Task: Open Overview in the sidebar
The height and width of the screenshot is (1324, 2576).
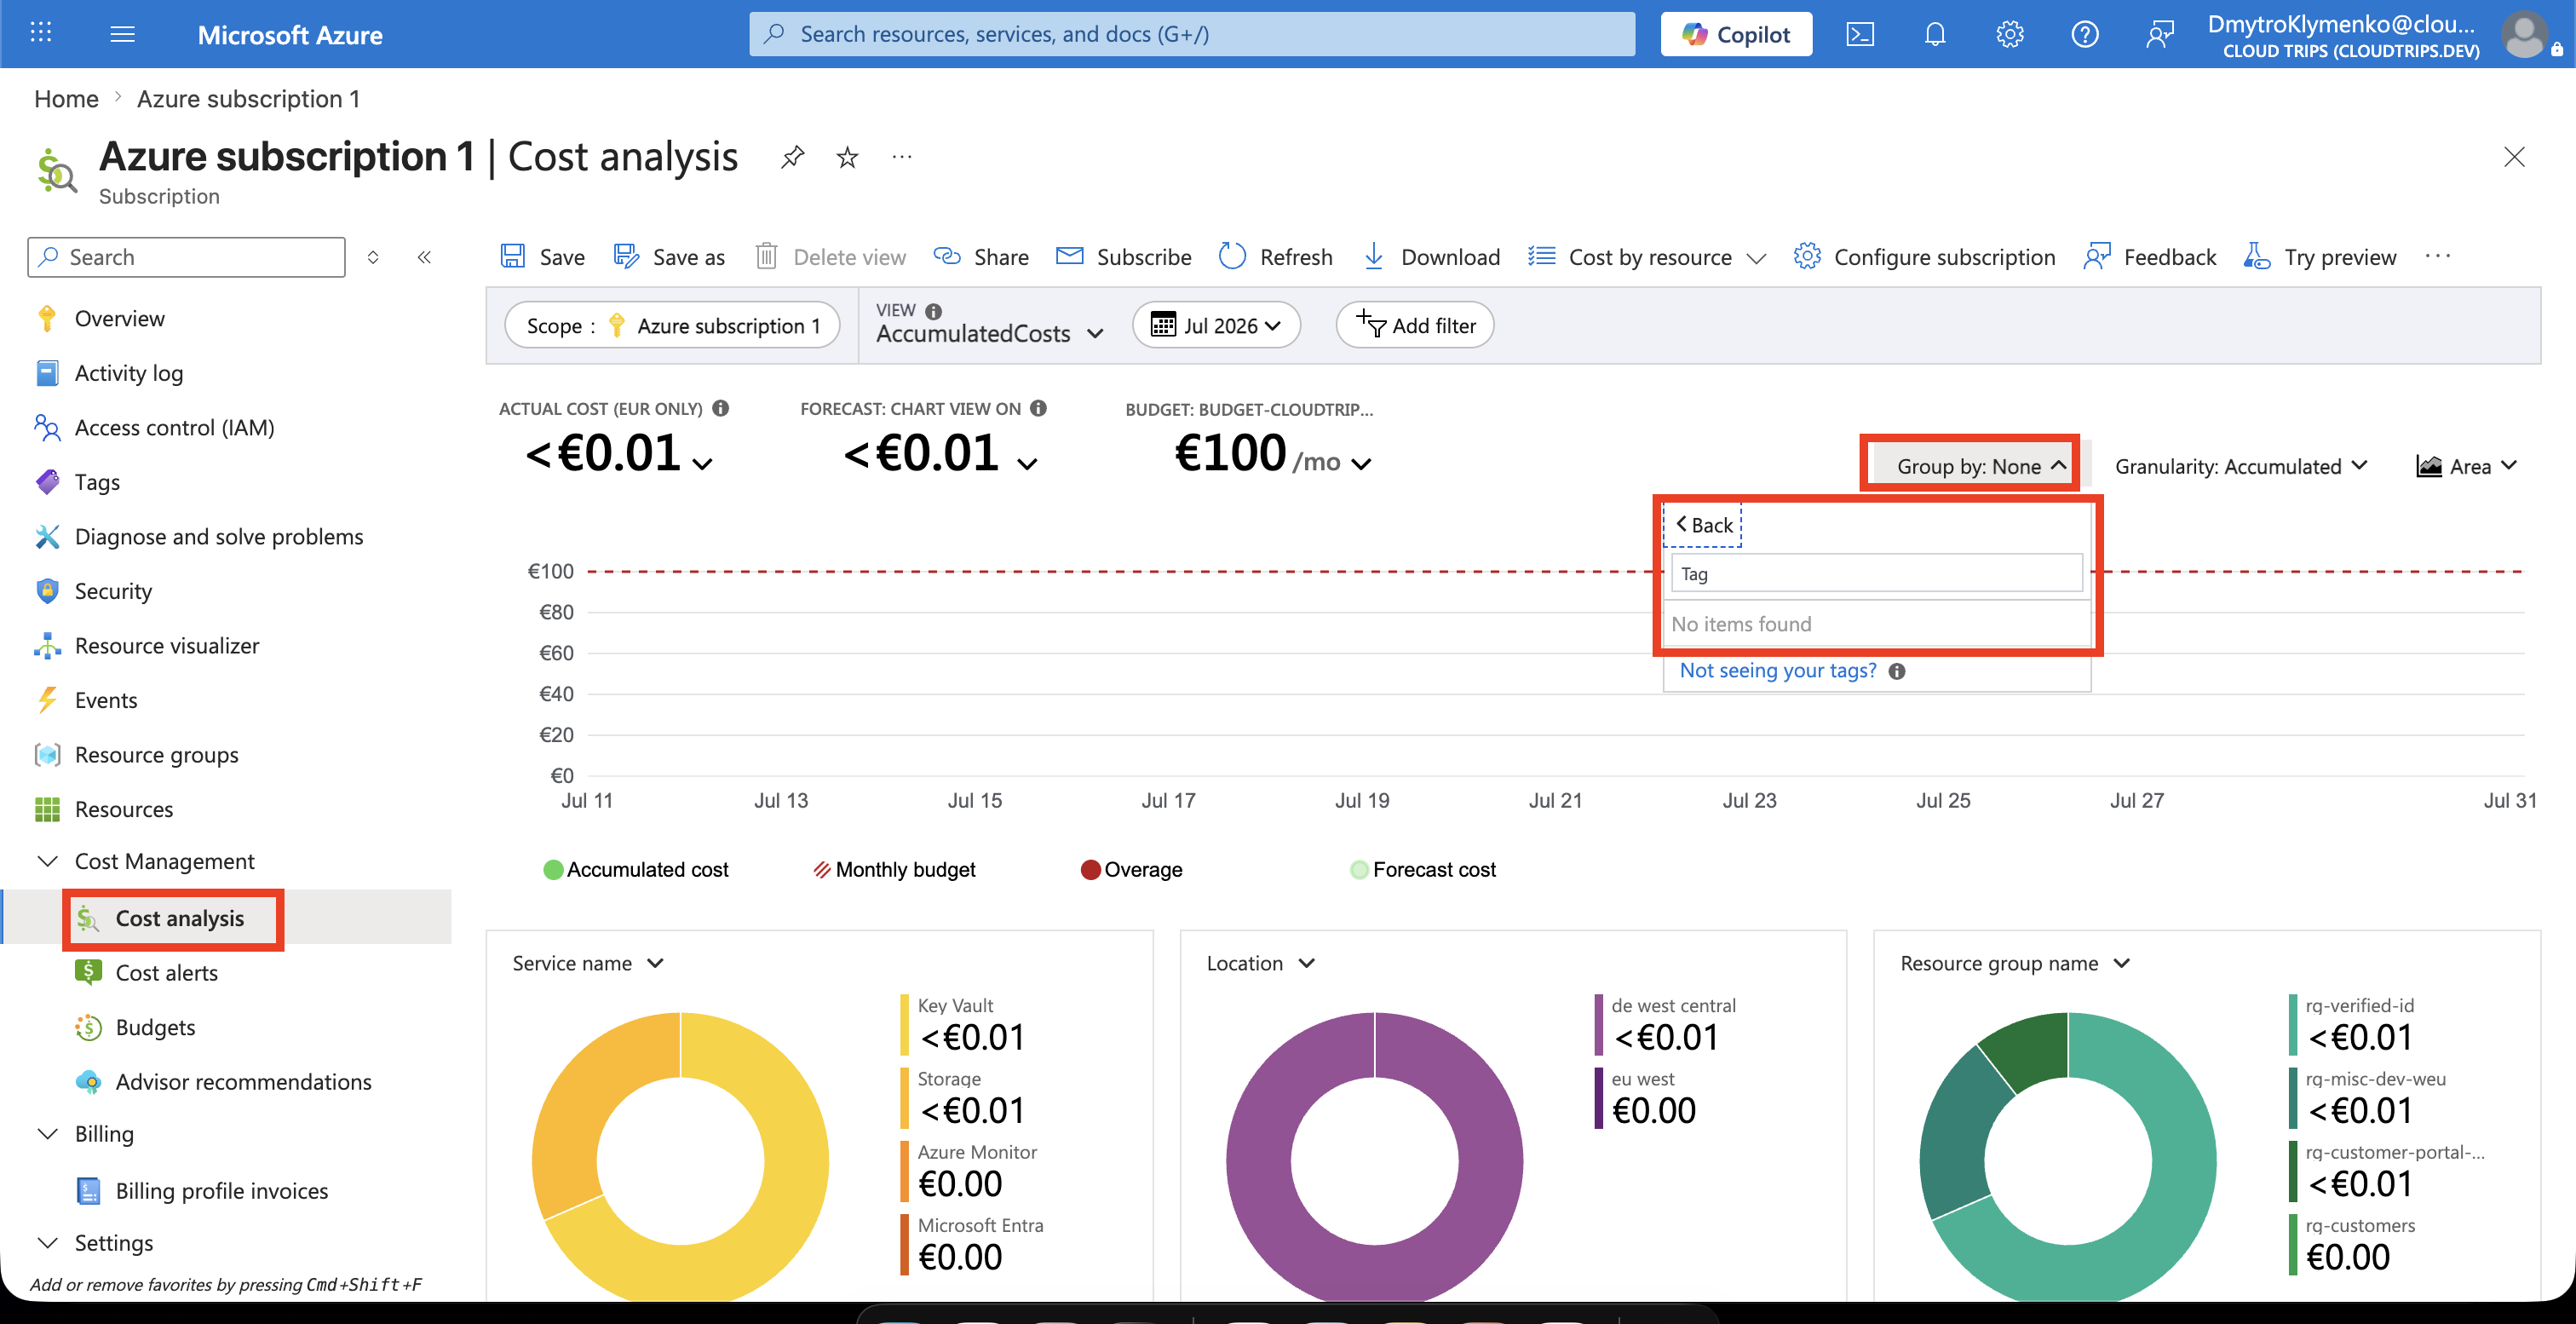Action: tap(119, 318)
